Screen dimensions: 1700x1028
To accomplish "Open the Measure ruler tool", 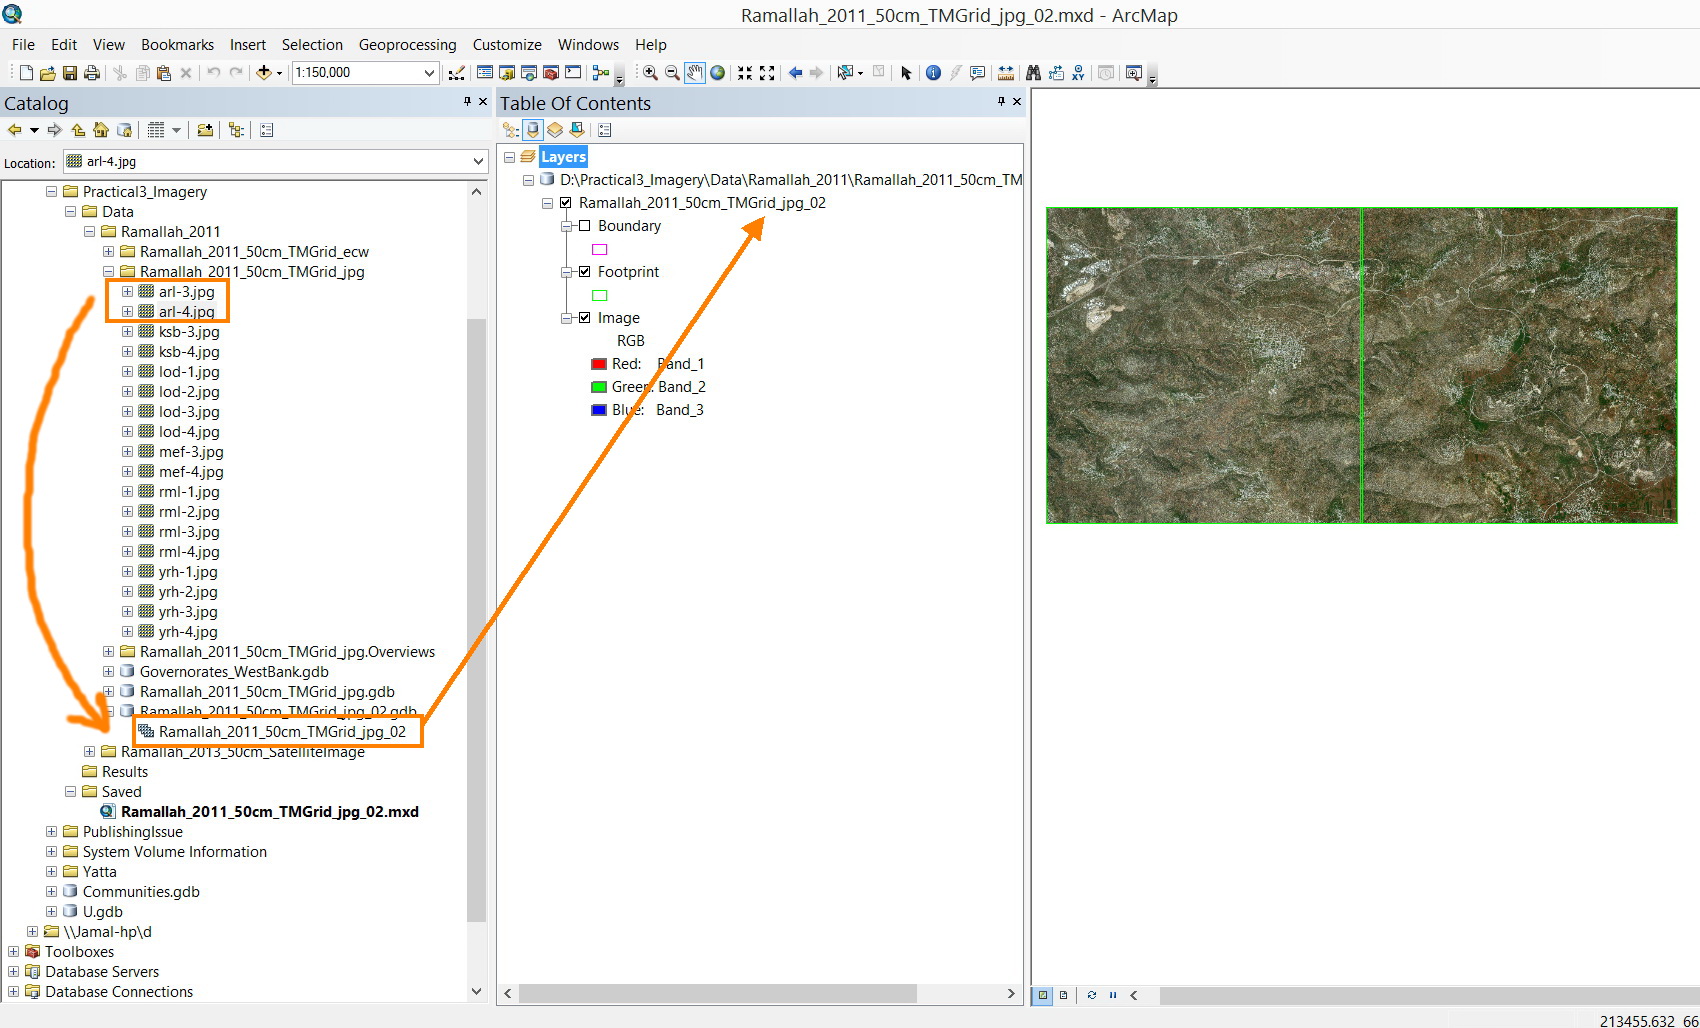I will 1006,73.
